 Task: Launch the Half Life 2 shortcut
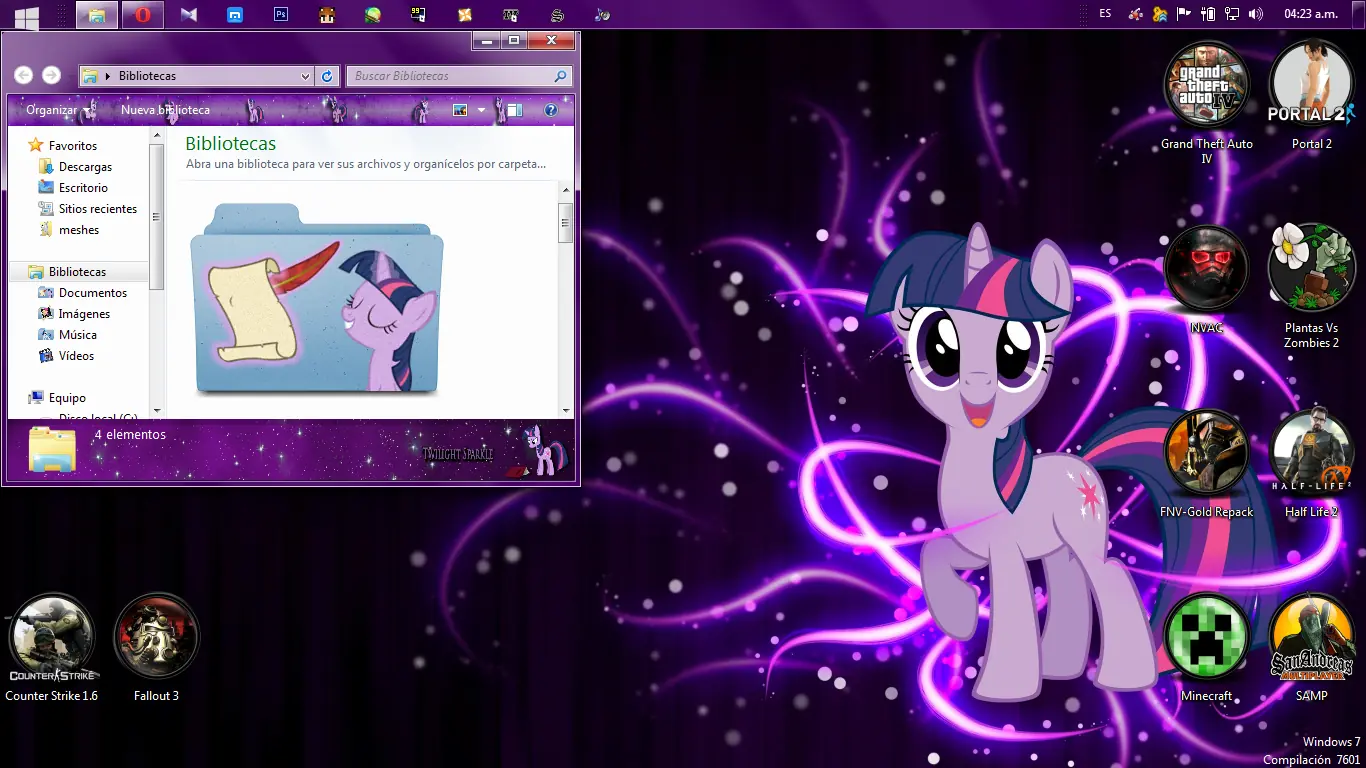tap(1311, 464)
